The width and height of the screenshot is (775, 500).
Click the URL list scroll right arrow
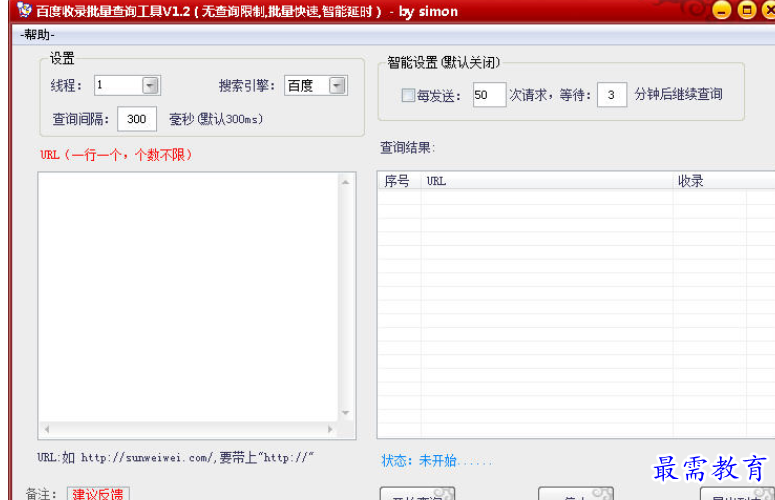(330, 429)
